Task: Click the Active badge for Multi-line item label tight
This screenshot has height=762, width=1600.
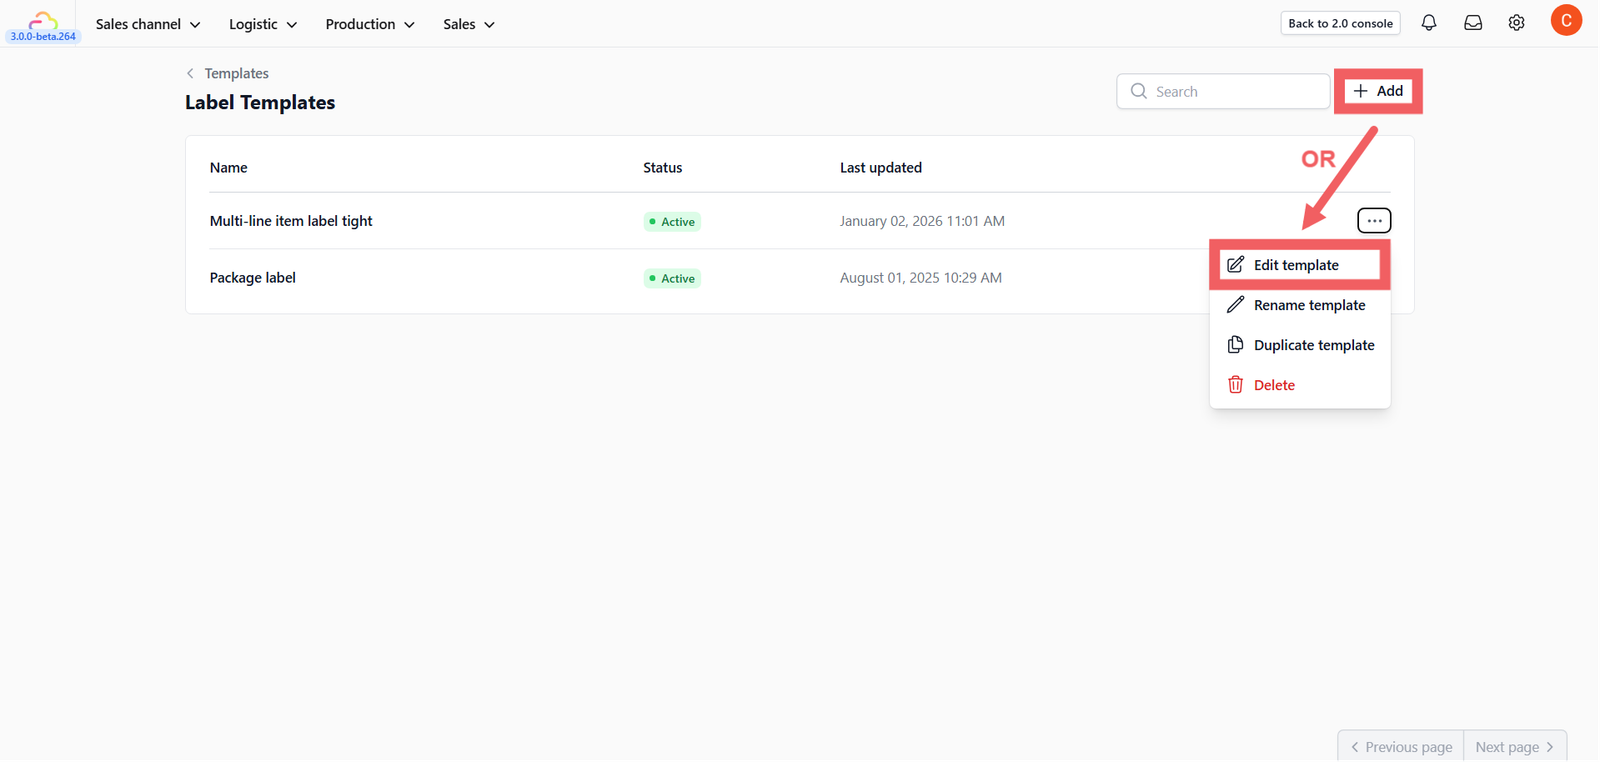Action: (672, 222)
